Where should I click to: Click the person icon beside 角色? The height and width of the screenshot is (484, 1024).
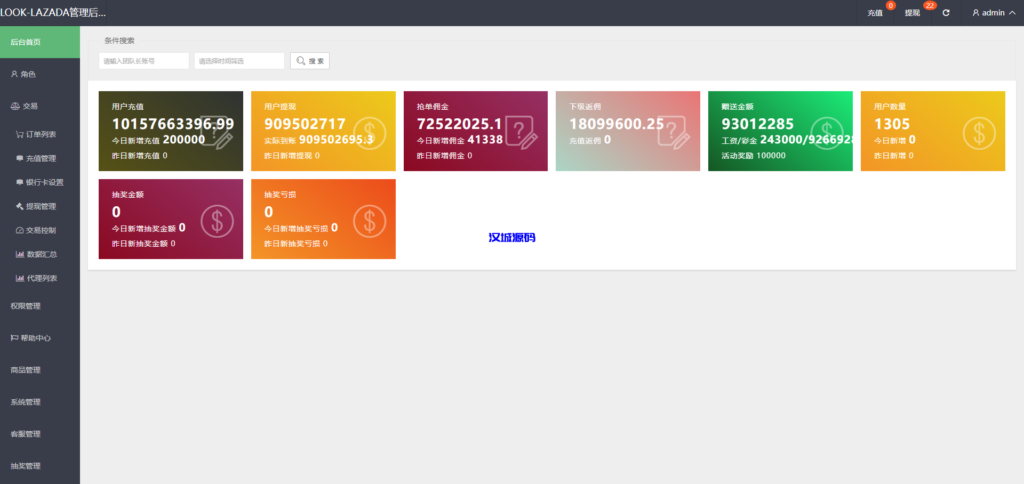[x=14, y=74]
